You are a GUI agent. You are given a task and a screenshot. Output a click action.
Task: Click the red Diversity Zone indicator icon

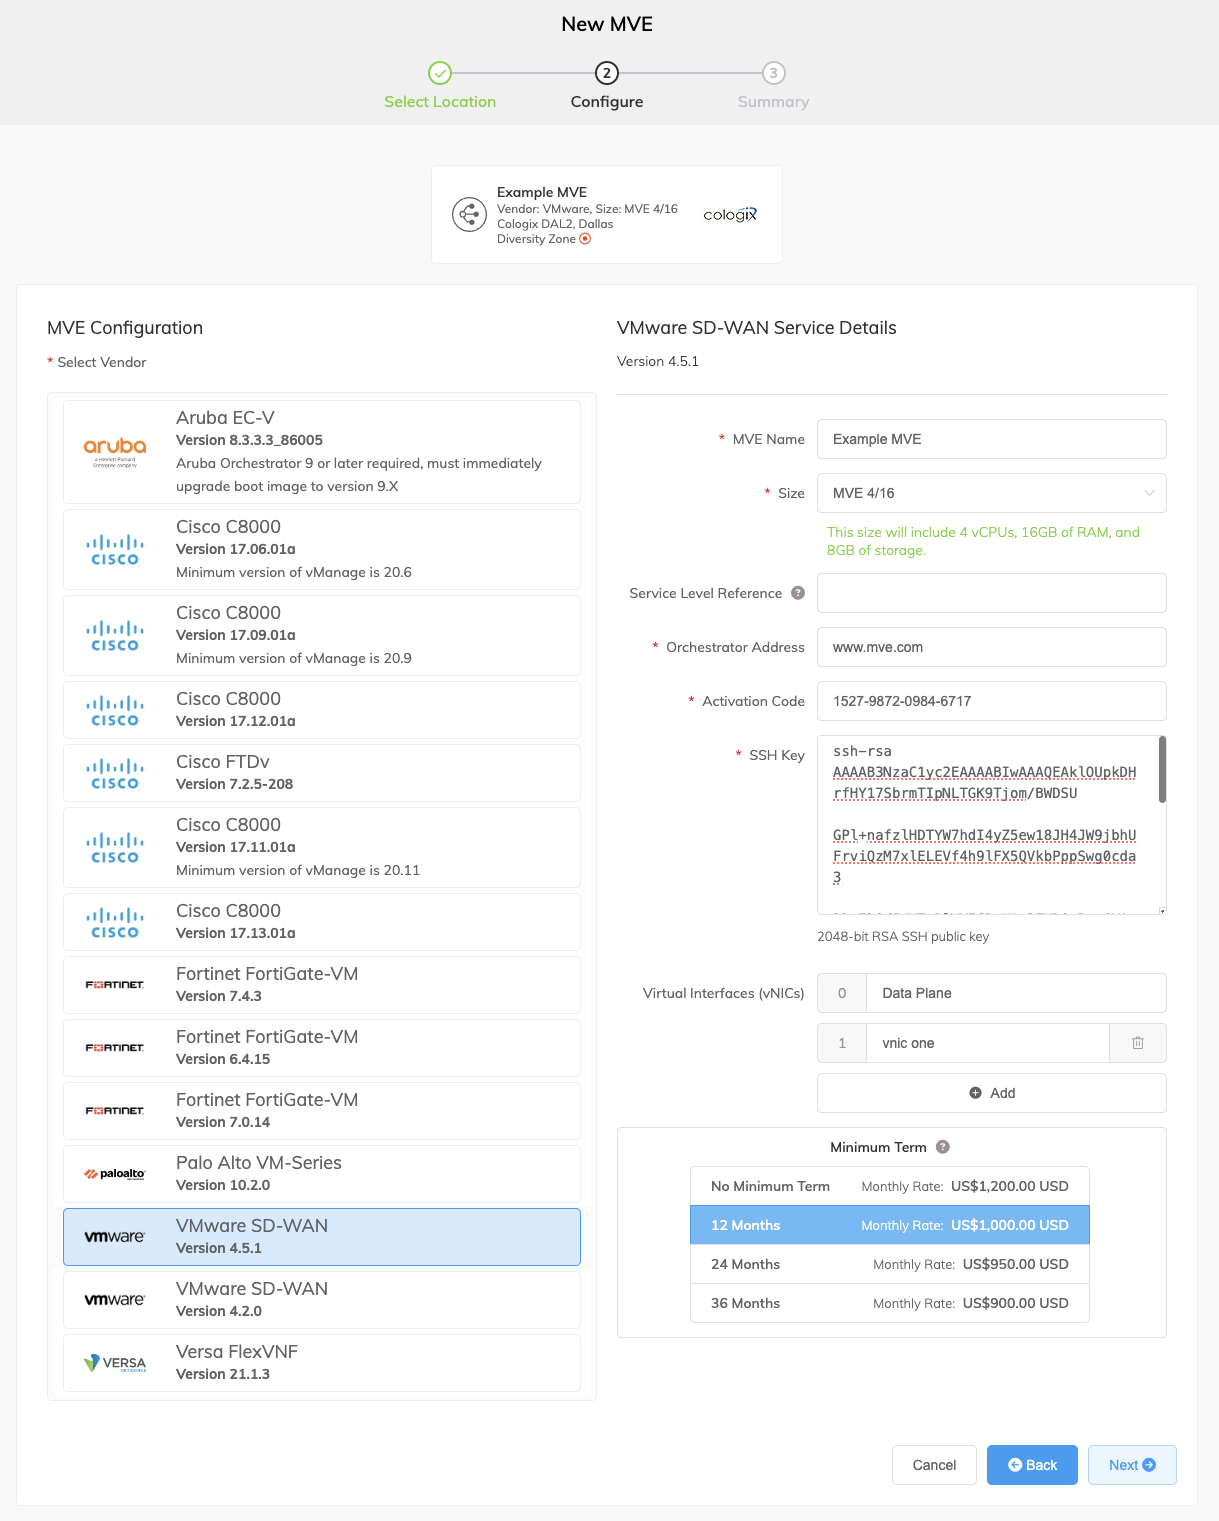pyautogui.click(x=585, y=239)
